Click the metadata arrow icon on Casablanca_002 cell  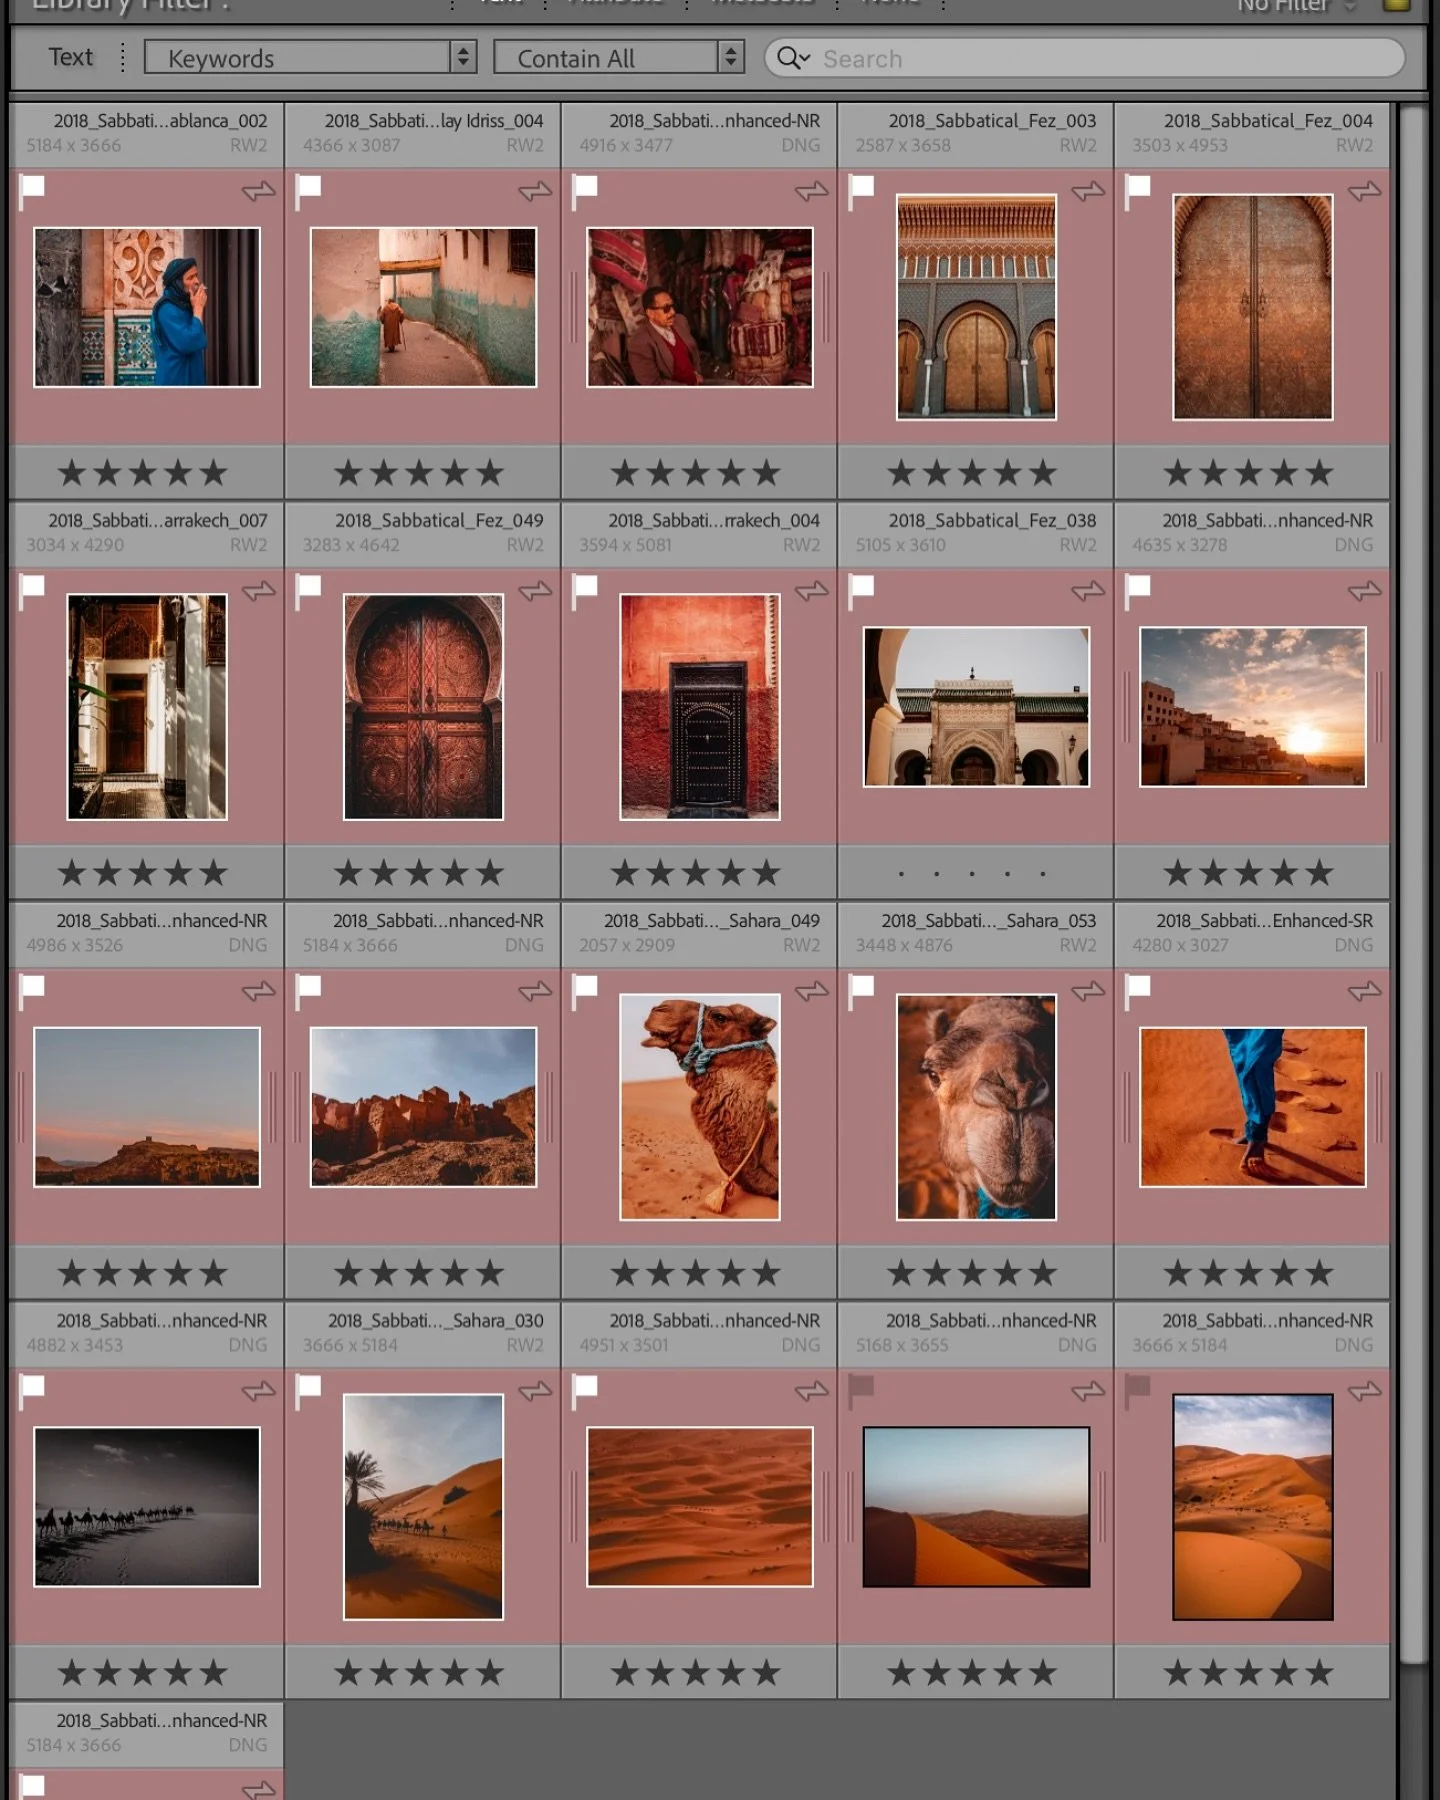[x=259, y=190]
